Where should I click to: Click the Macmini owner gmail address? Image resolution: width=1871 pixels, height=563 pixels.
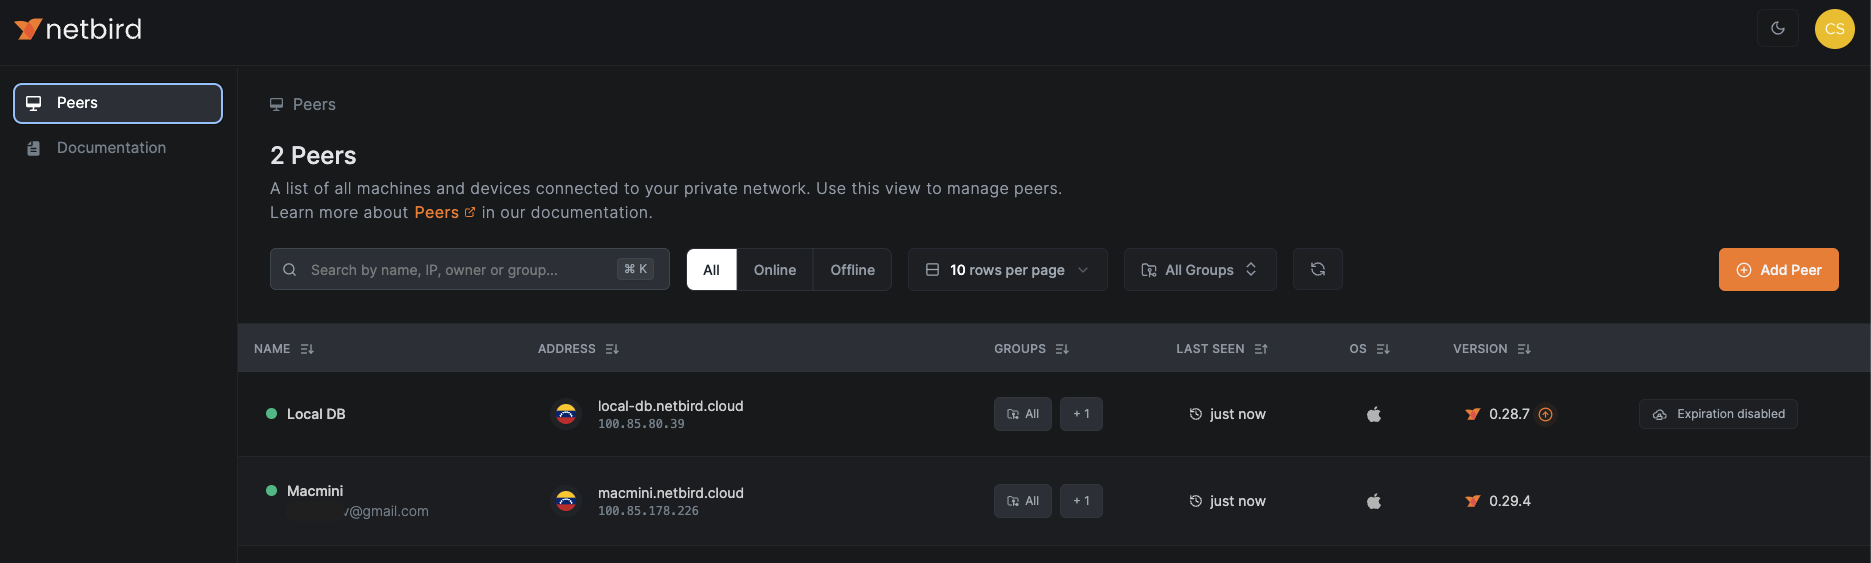(x=386, y=511)
